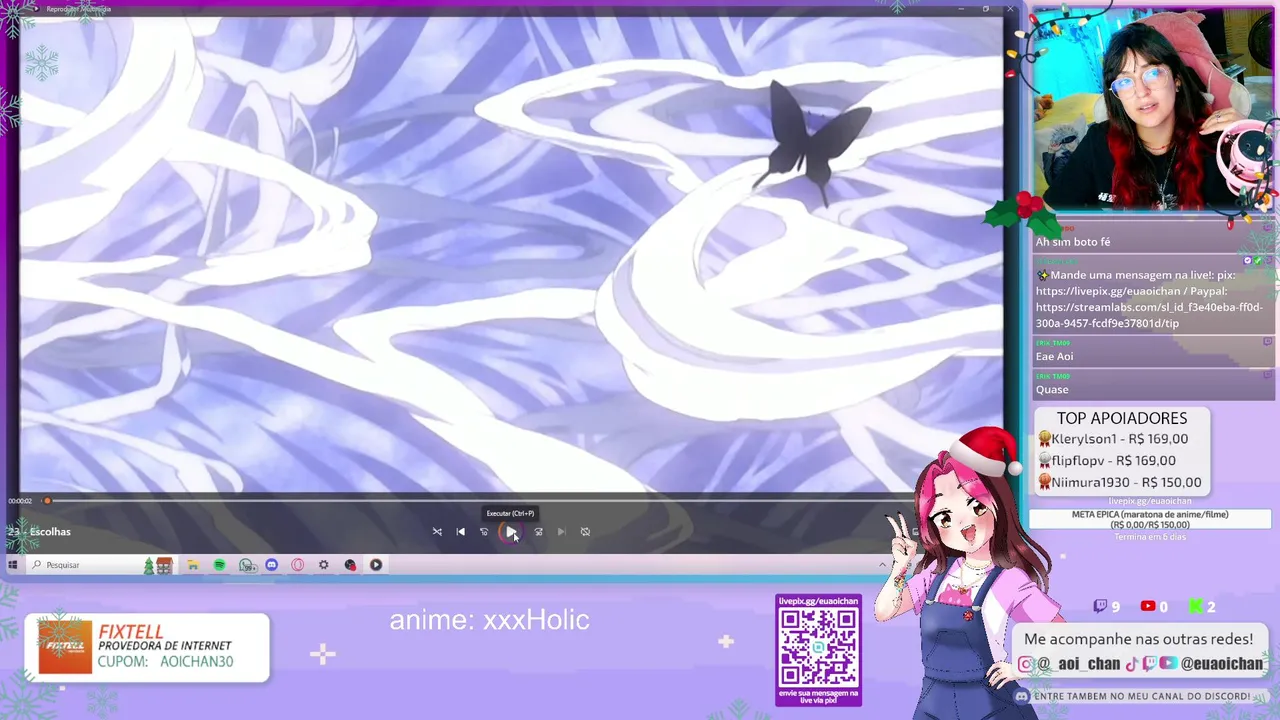Viewport: 1280px width, 720px height.
Task: Click the FIXTELL logo in sponsor banner
Action: coord(64,647)
